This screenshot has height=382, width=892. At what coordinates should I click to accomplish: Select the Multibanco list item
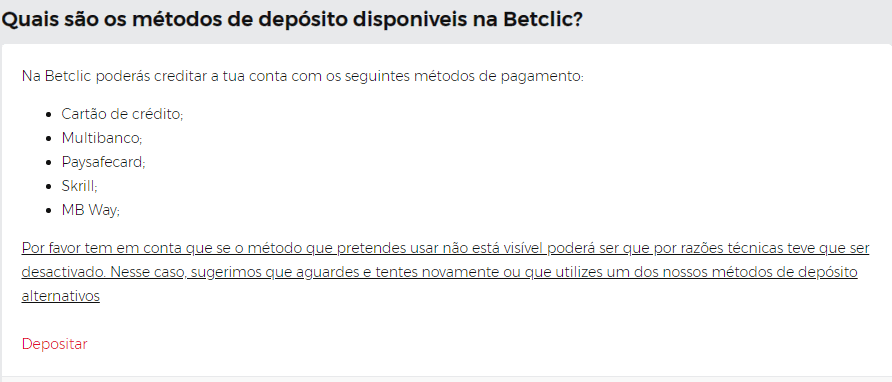tap(102, 138)
